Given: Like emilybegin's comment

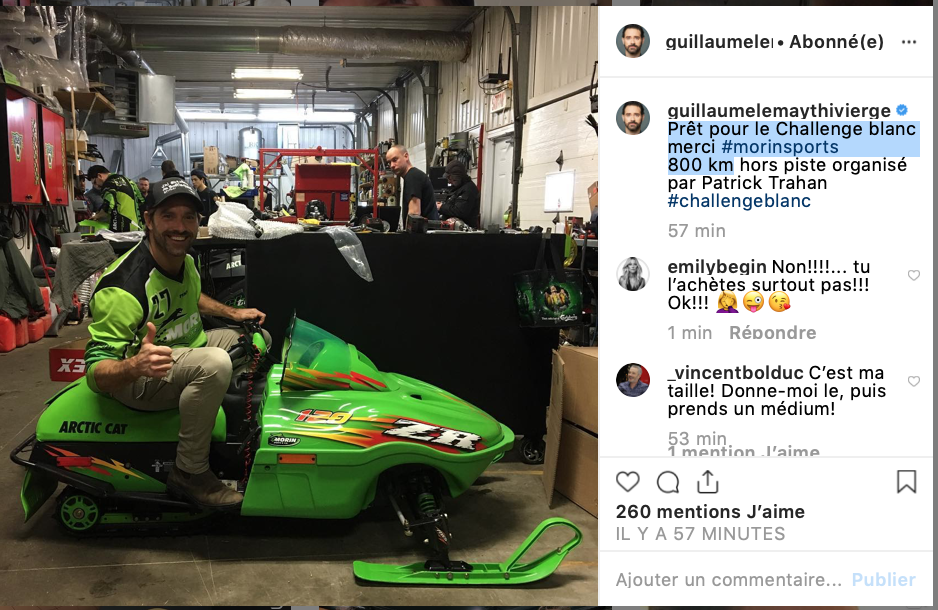Looking at the screenshot, I should [913, 275].
